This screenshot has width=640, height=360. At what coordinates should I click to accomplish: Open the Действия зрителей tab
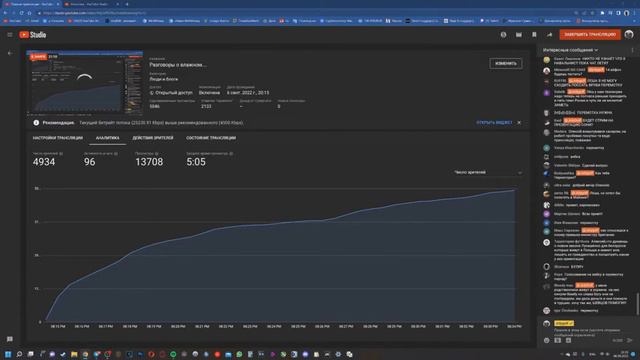click(x=153, y=138)
